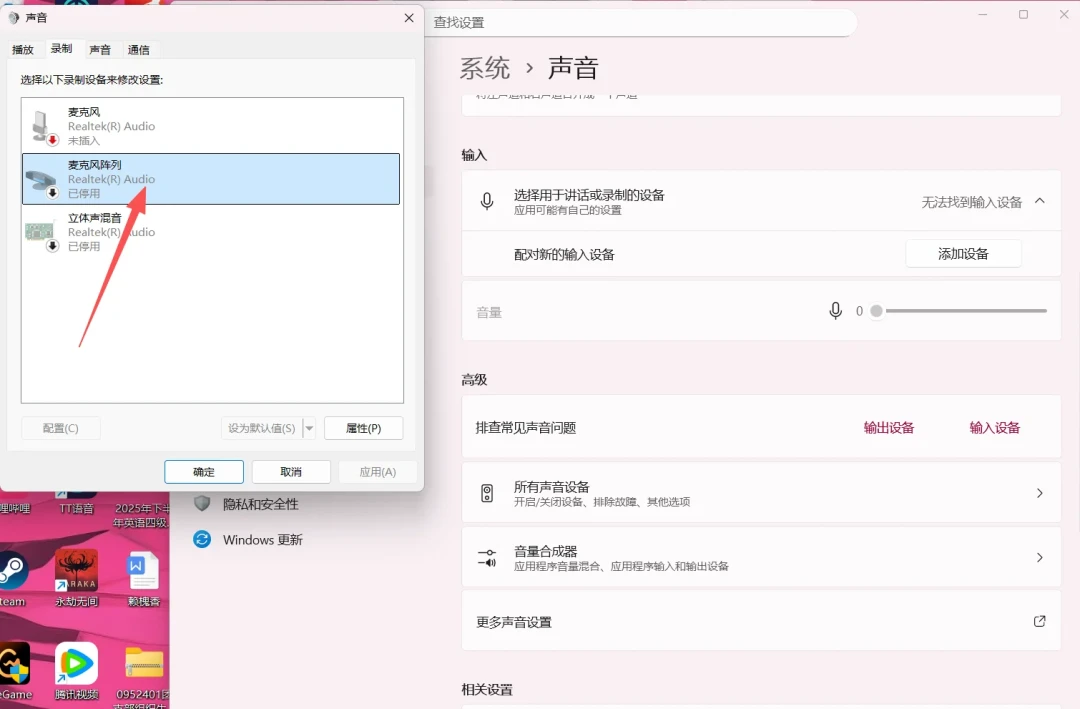Click the Windows 更新 sync icon
Screen dimensions: 1080x709
coord(202,540)
